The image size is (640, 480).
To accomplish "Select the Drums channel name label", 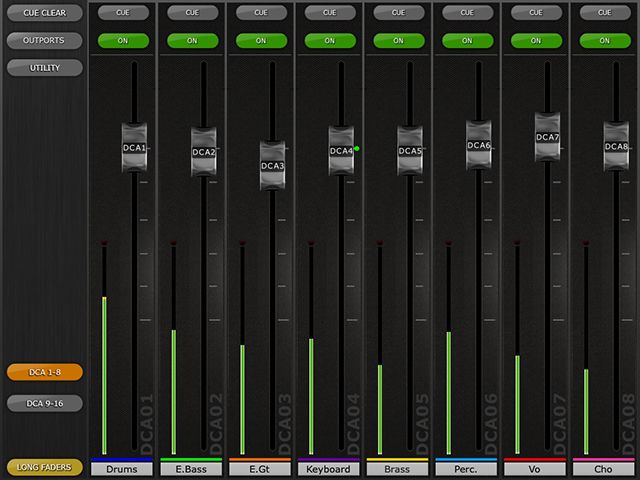I will [122, 469].
